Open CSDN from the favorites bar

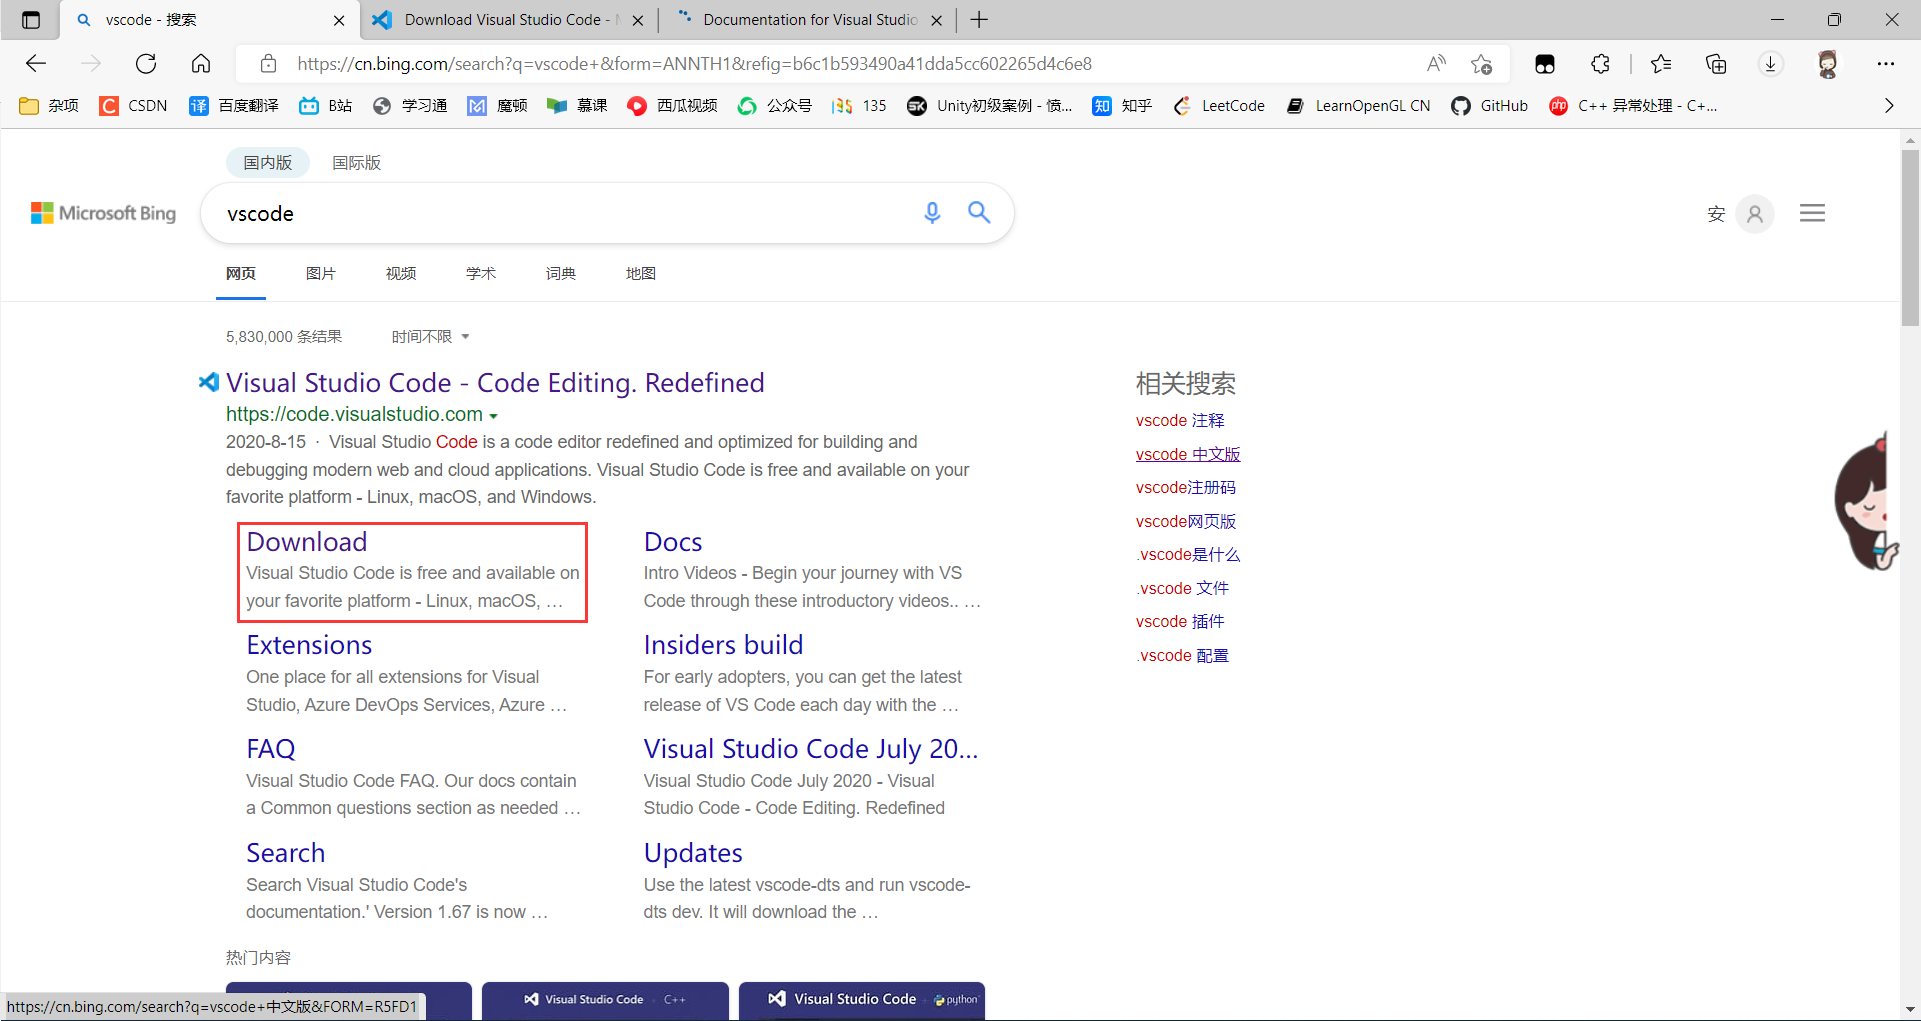(132, 105)
